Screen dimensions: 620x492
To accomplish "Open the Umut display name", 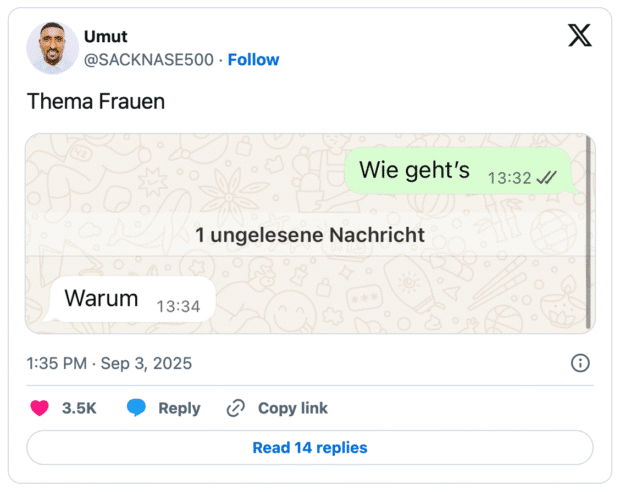I will [x=105, y=37].
